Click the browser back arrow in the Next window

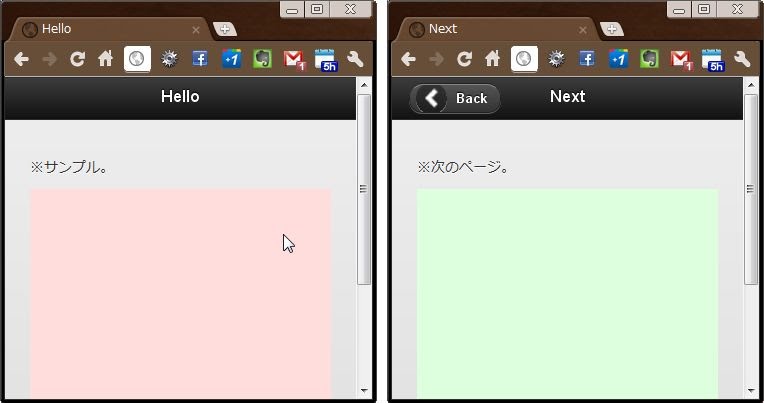(408, 59)
